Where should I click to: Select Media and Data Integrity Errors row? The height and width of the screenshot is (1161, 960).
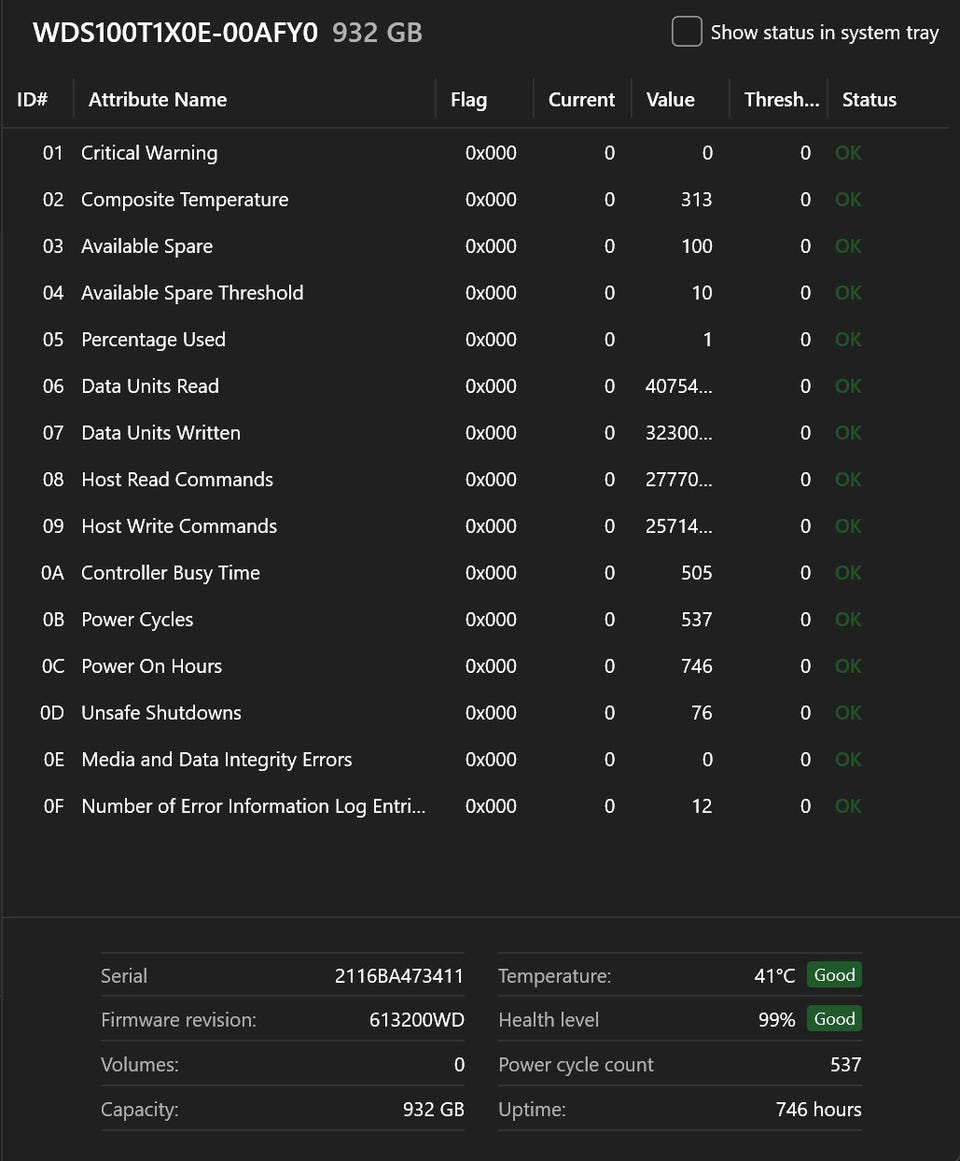[475, 759]
